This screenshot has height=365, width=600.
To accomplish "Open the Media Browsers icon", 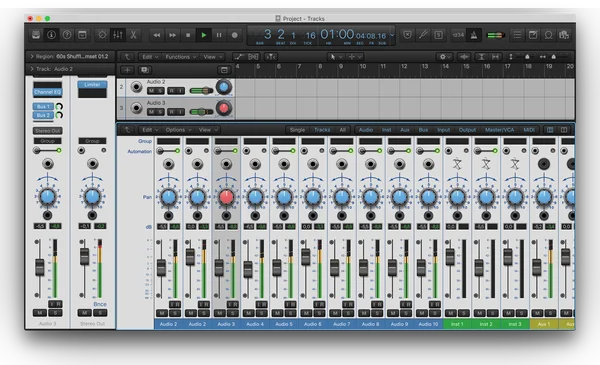I will (564, 35).
